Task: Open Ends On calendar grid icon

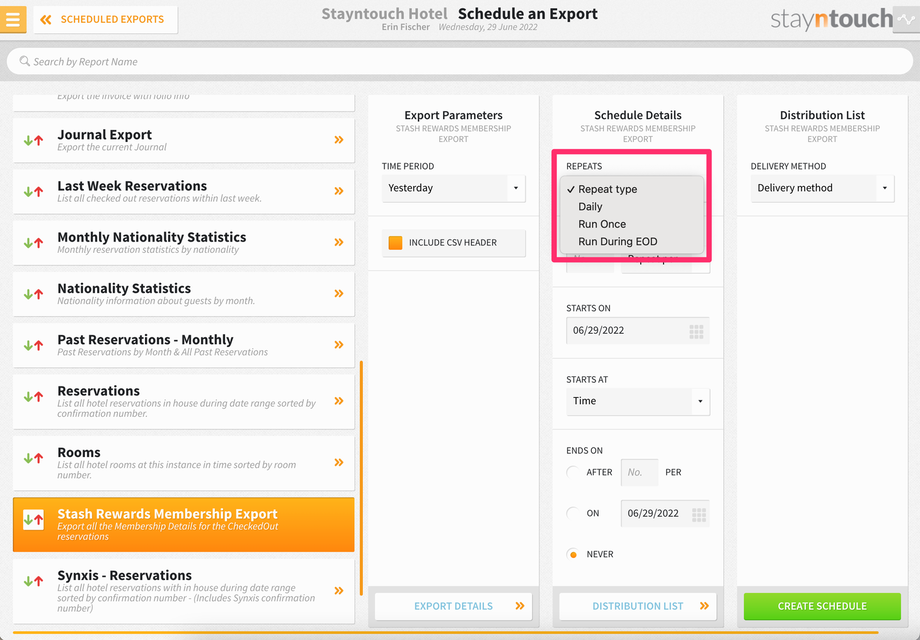Action: pos(699,514)
